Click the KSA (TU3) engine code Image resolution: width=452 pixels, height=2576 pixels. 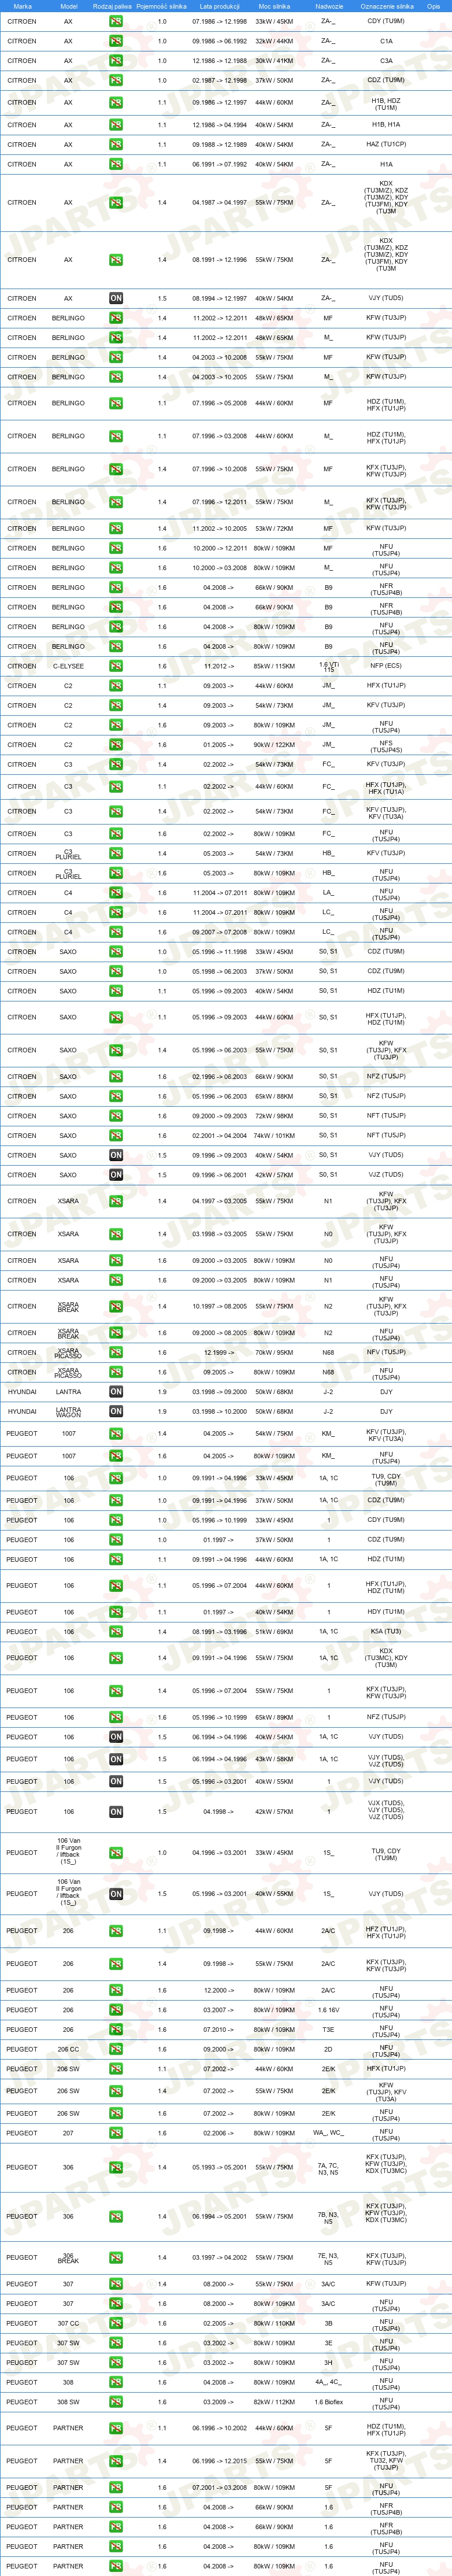click(386, 1631)
